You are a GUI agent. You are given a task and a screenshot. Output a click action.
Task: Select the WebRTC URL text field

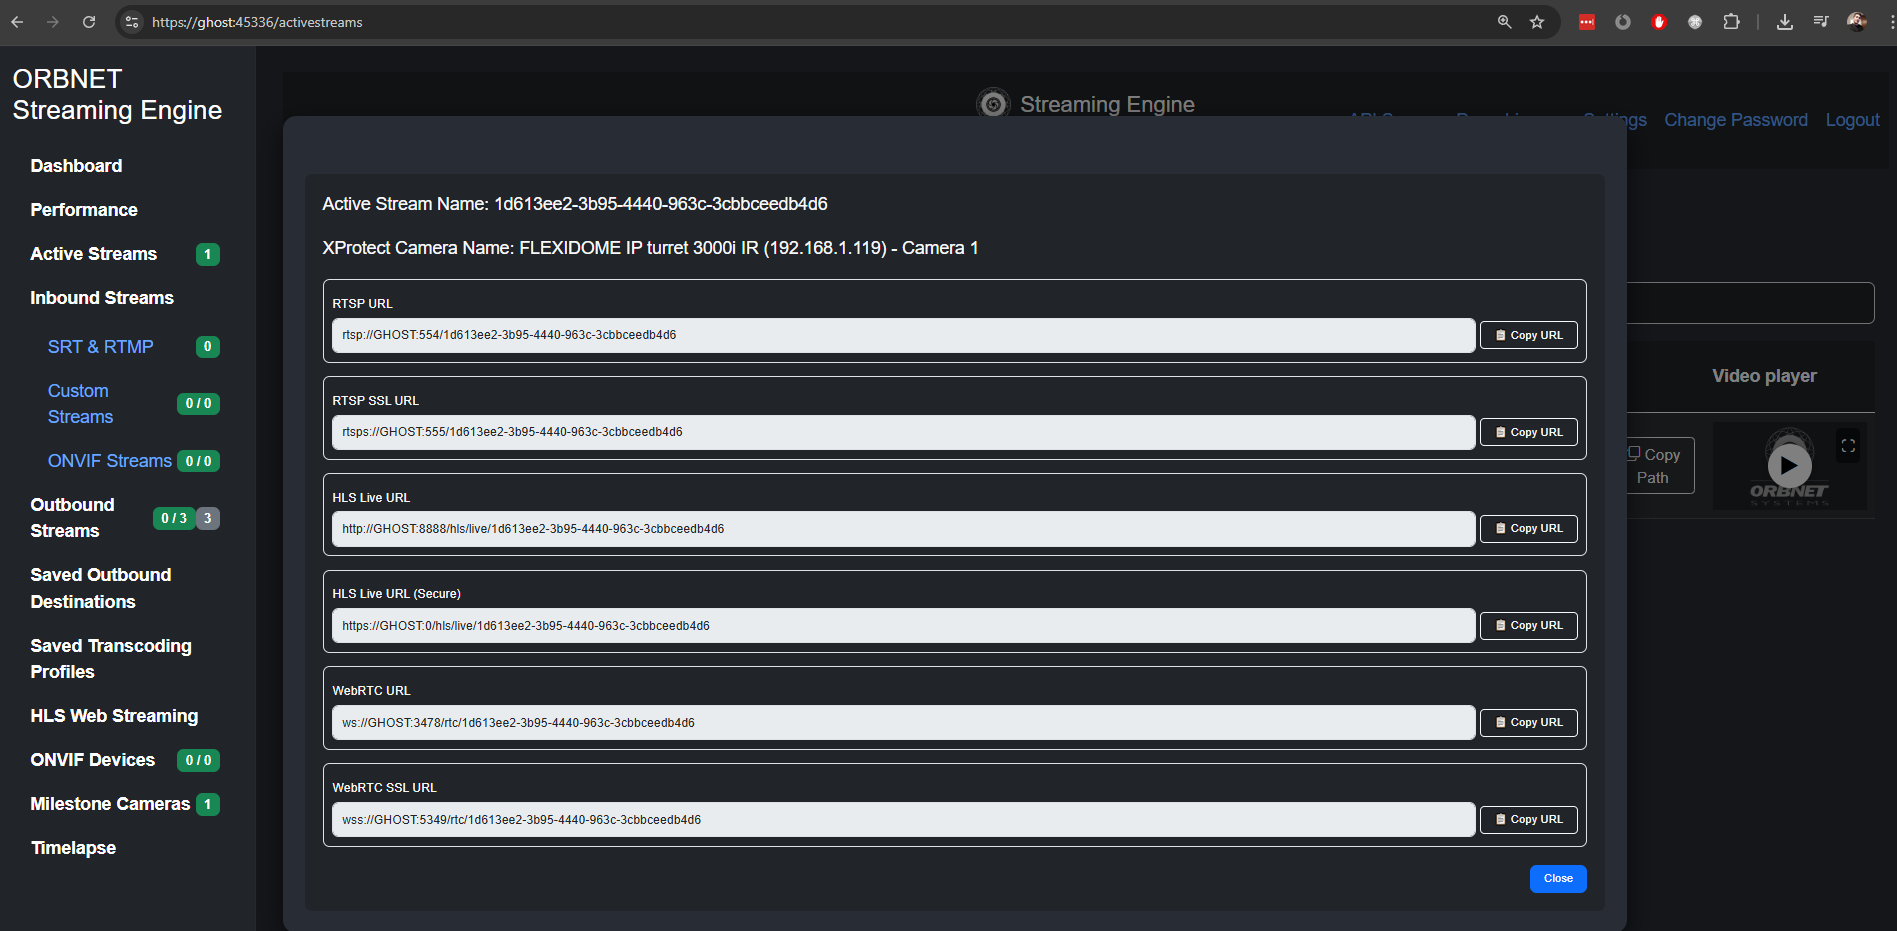(904, 723)
